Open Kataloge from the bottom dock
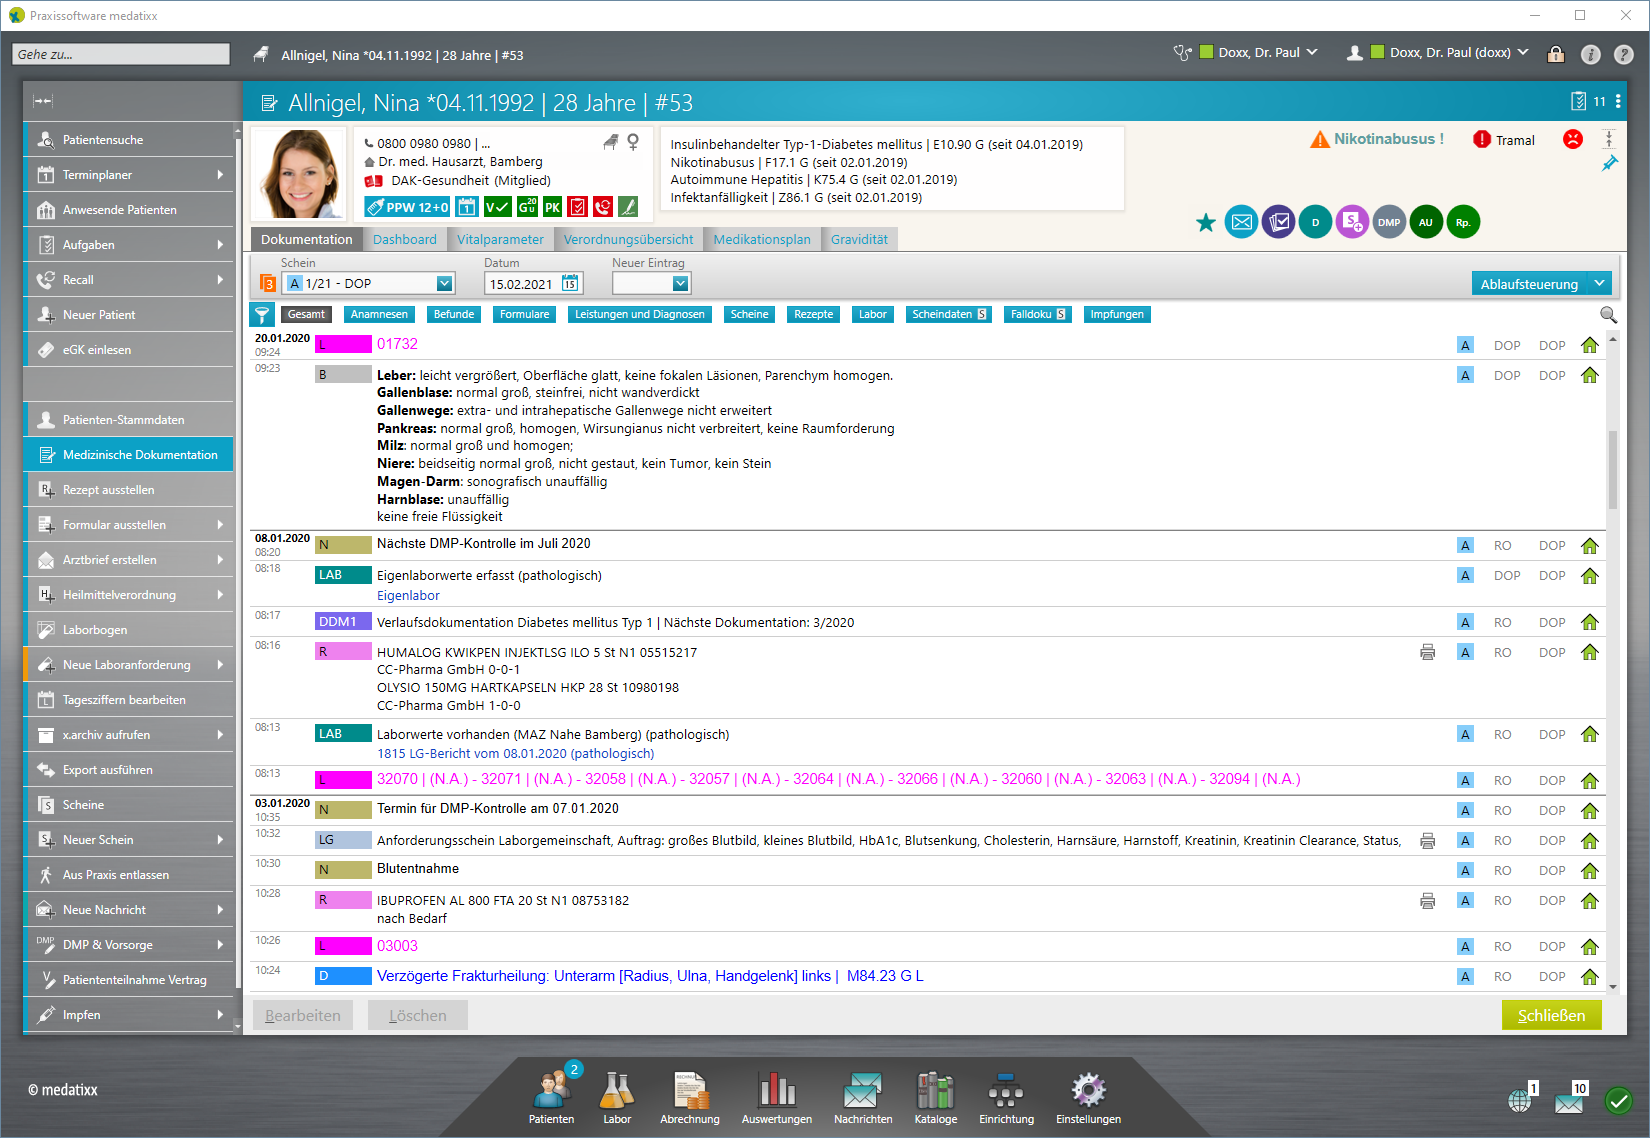Screen dimensions: 1650x1138 [x=935, y=1097]
